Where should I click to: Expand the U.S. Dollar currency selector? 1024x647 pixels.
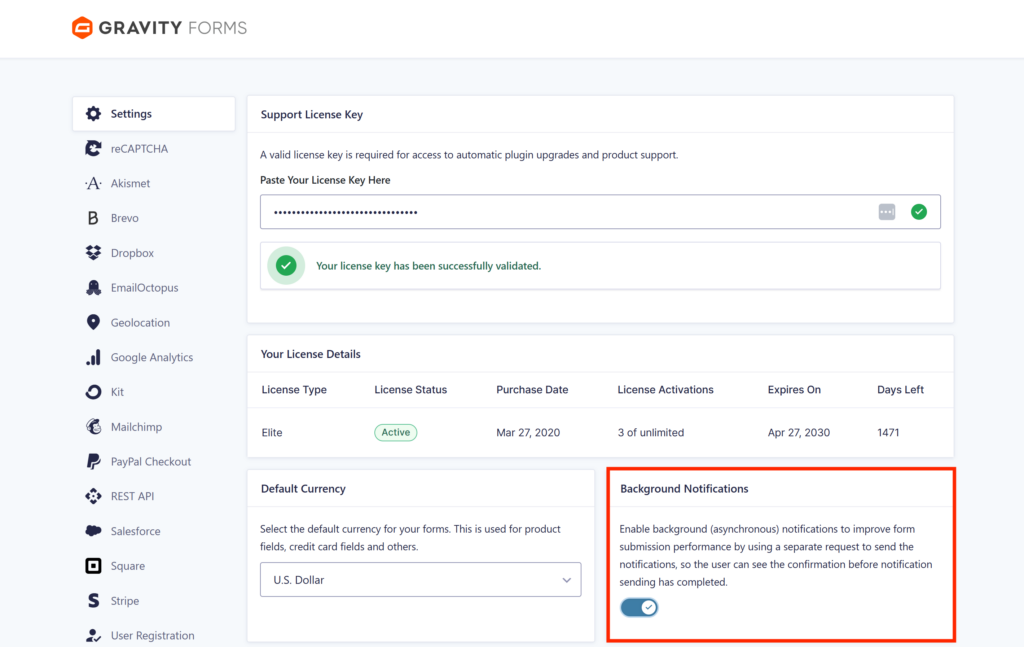pyautogui.click(x=420, y=579)
